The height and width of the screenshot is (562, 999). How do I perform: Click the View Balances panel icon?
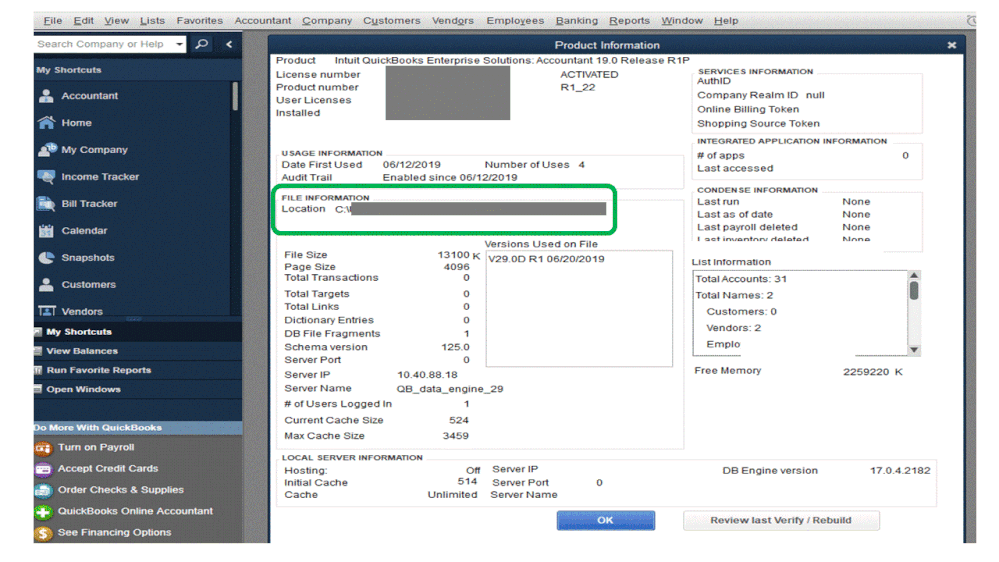38,351
